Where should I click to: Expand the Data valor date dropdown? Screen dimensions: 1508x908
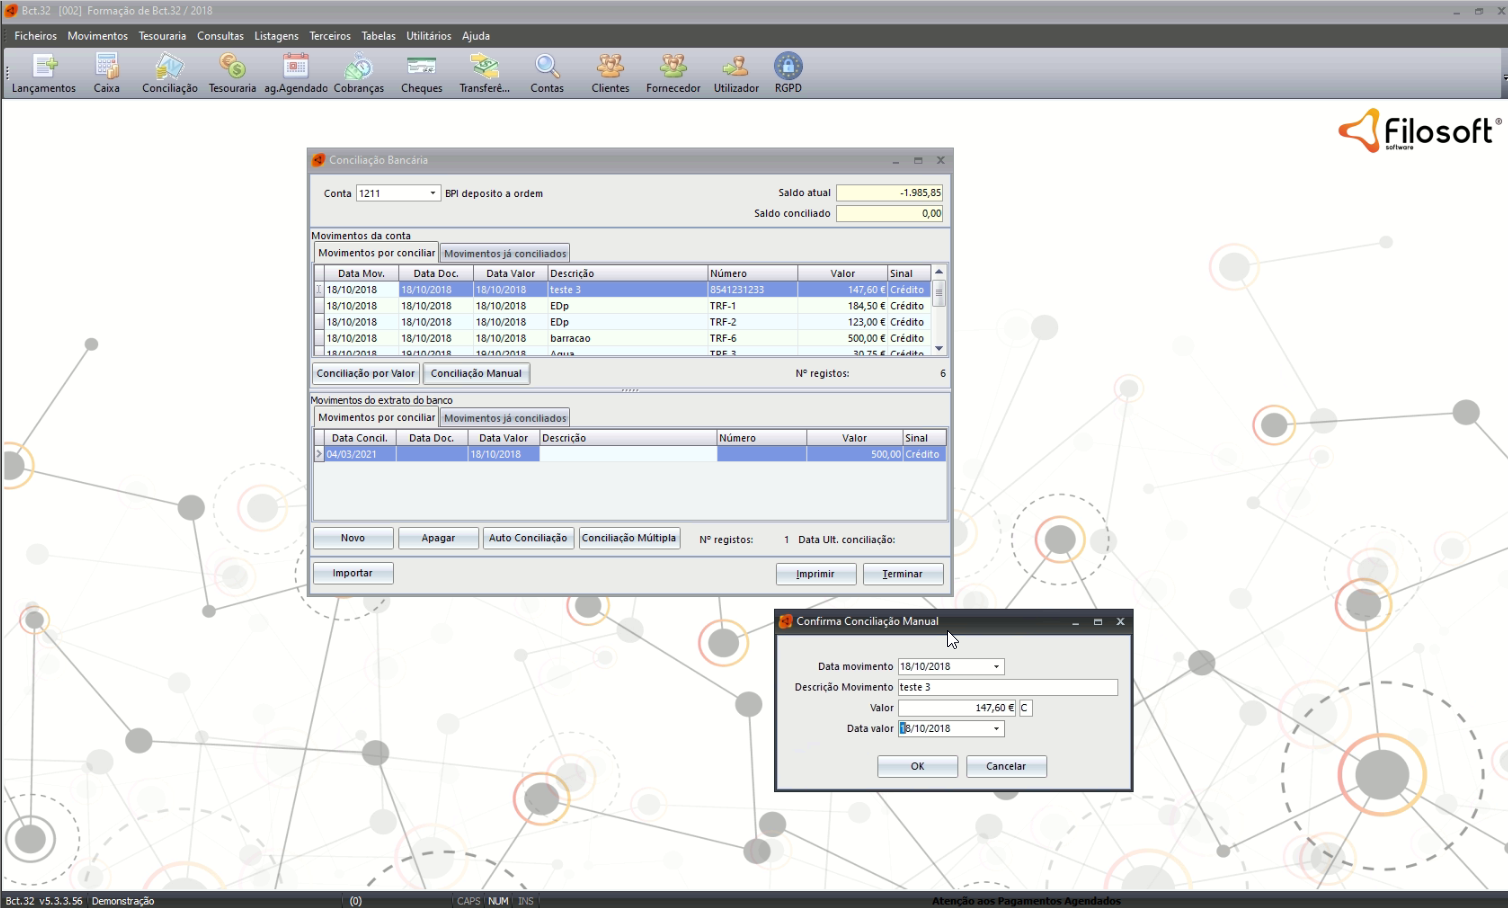(x=996, y=729)
